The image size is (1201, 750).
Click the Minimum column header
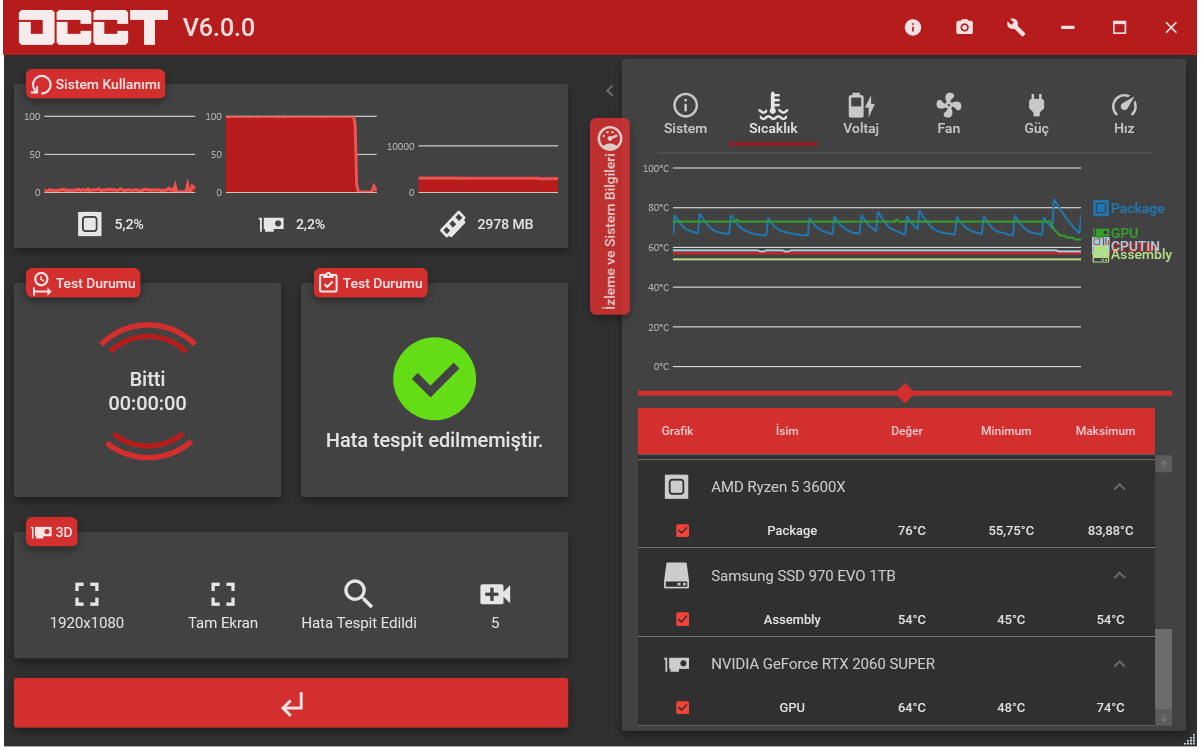(1006, 431)
